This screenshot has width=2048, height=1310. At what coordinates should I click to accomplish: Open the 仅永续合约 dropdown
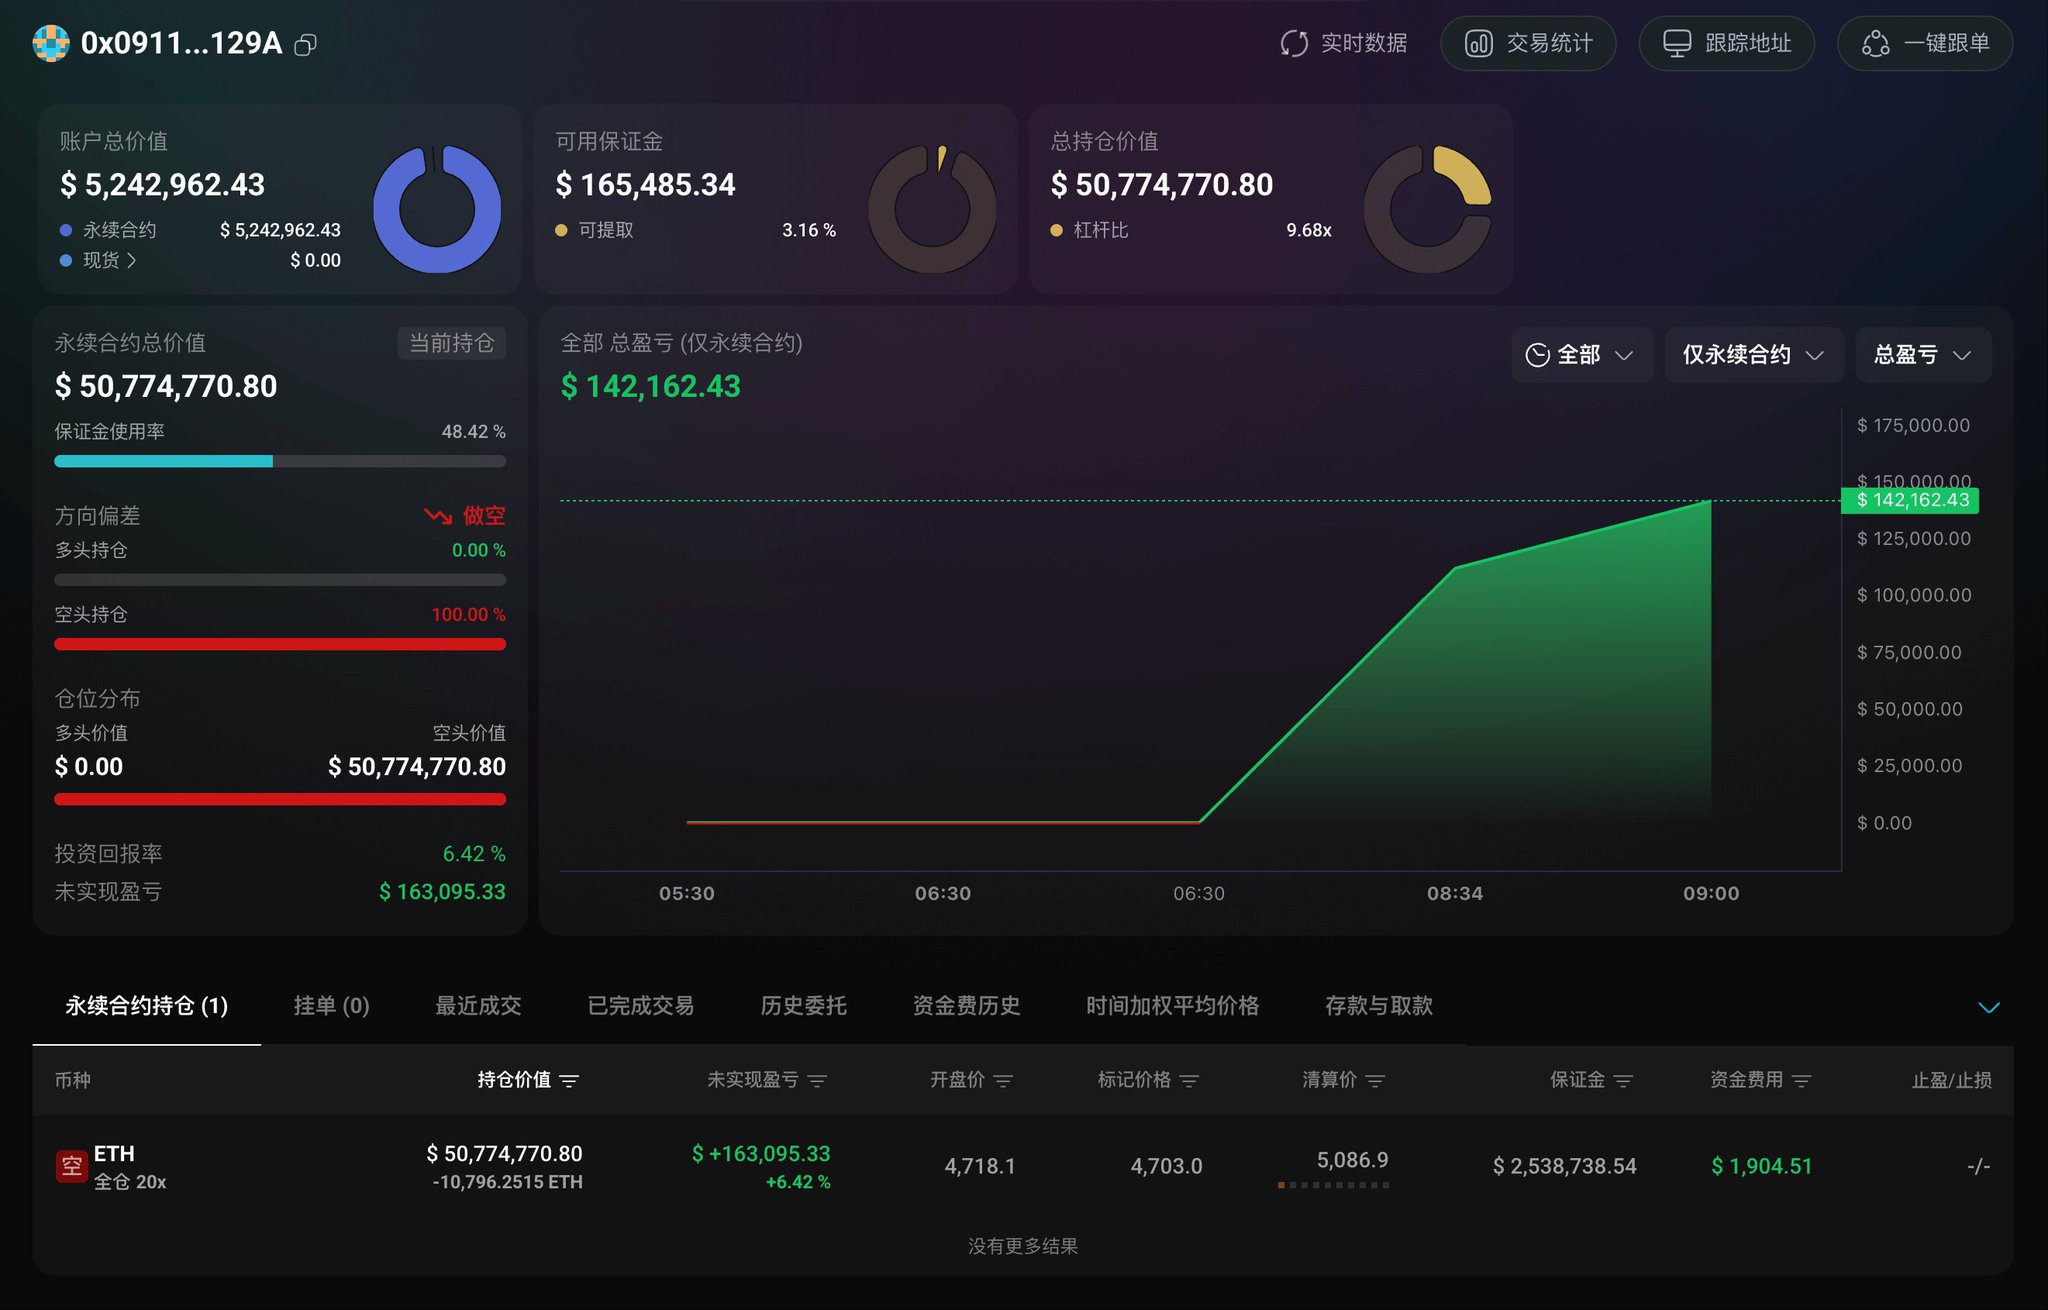click(x=1753, y=355)
